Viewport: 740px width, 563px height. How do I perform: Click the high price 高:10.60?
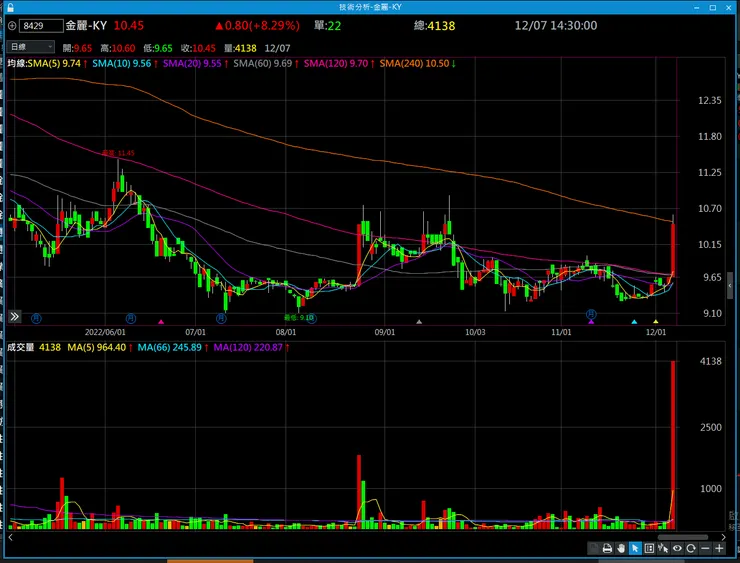[x=118, y=48]
